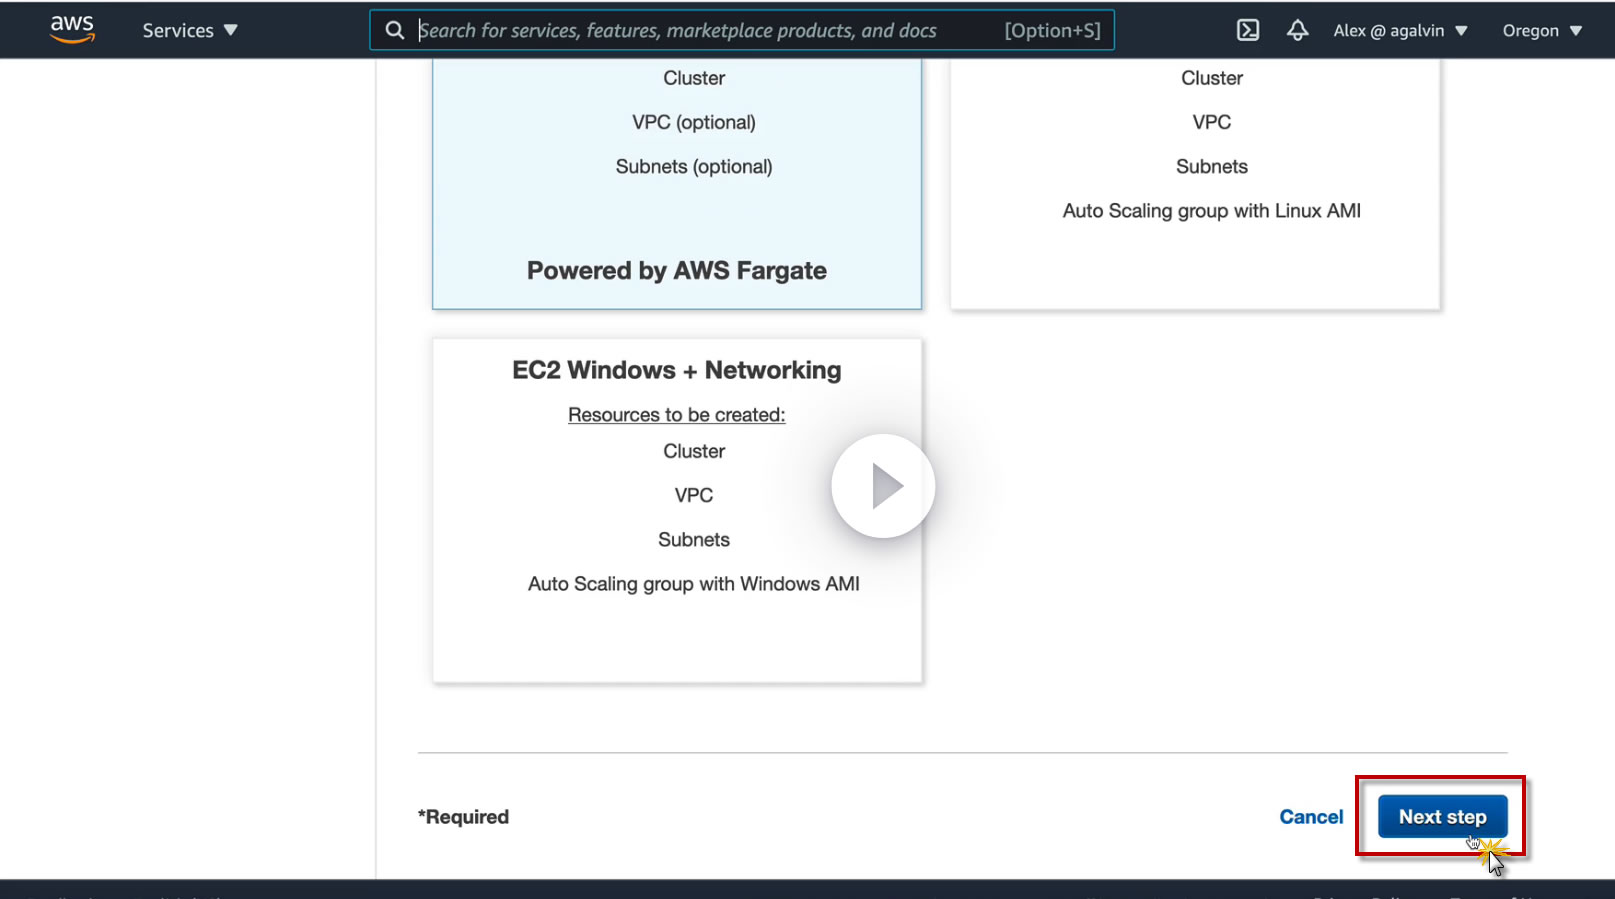This screenshot has width=1615, height=899.
Task: Click the Services dropdown arrow
Action: click(x=231, y=30)
